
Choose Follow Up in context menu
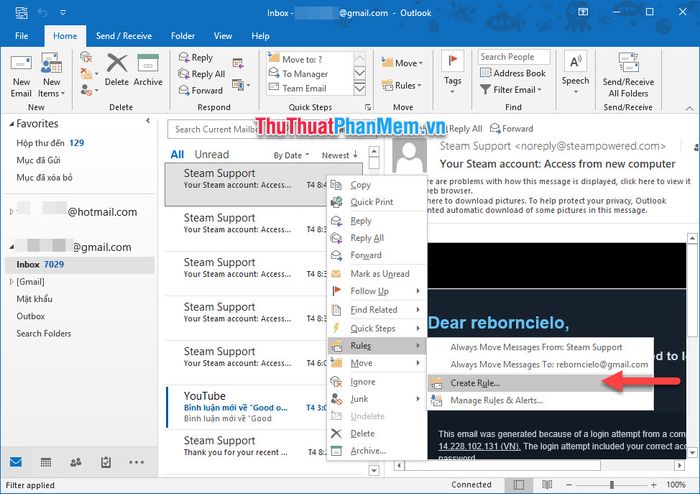tap(377, 291)
